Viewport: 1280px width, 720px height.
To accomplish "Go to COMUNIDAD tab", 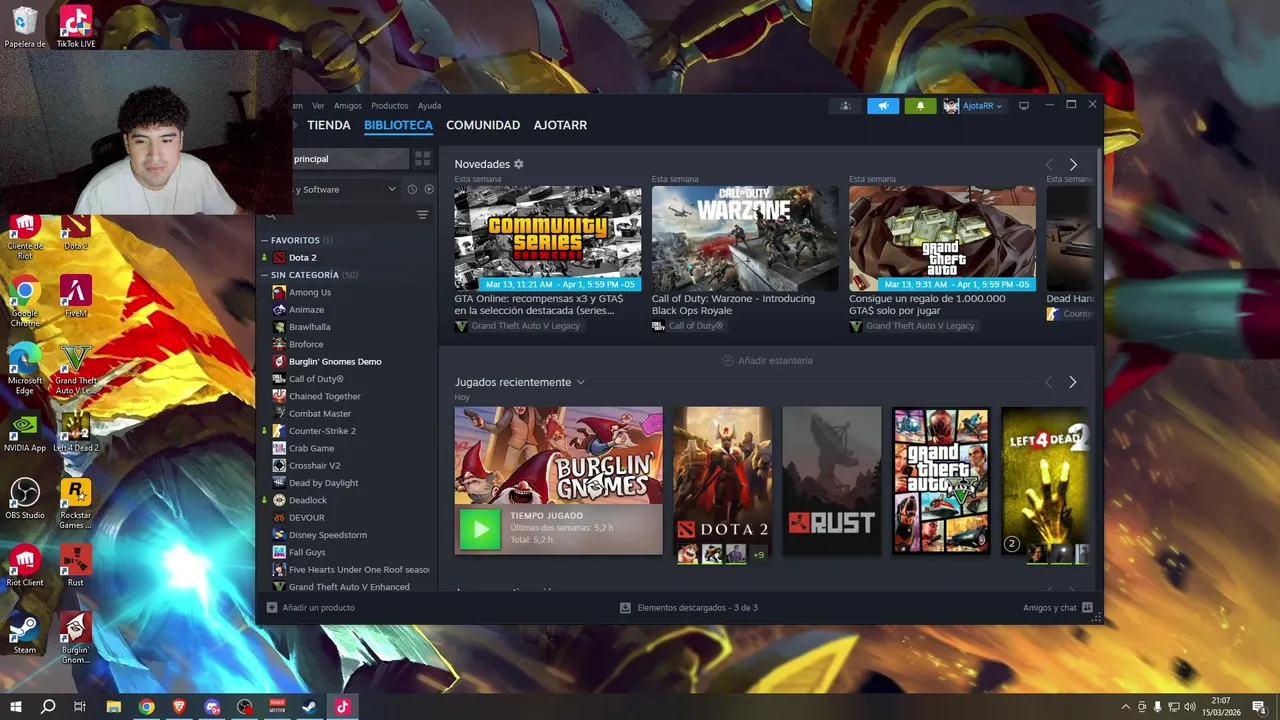I will (x=483, y=125).
